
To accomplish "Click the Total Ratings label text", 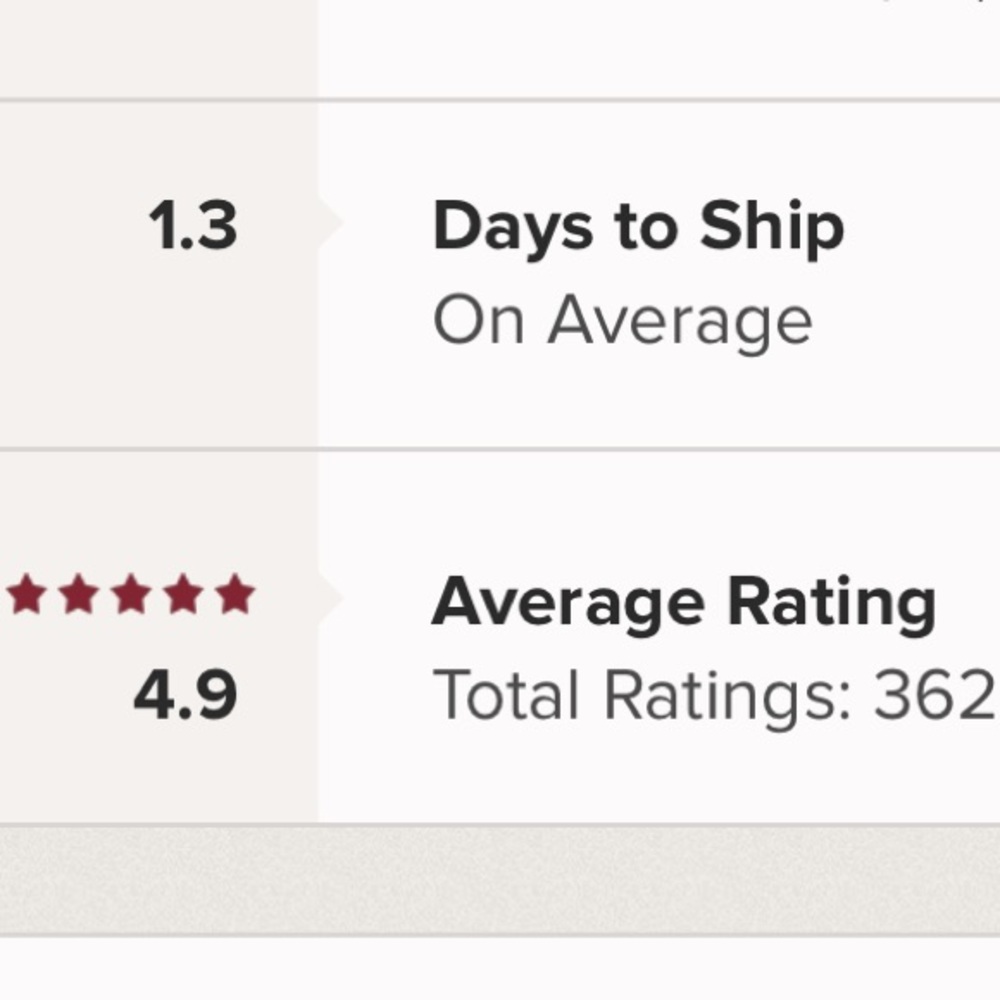I will click(641, 695).
